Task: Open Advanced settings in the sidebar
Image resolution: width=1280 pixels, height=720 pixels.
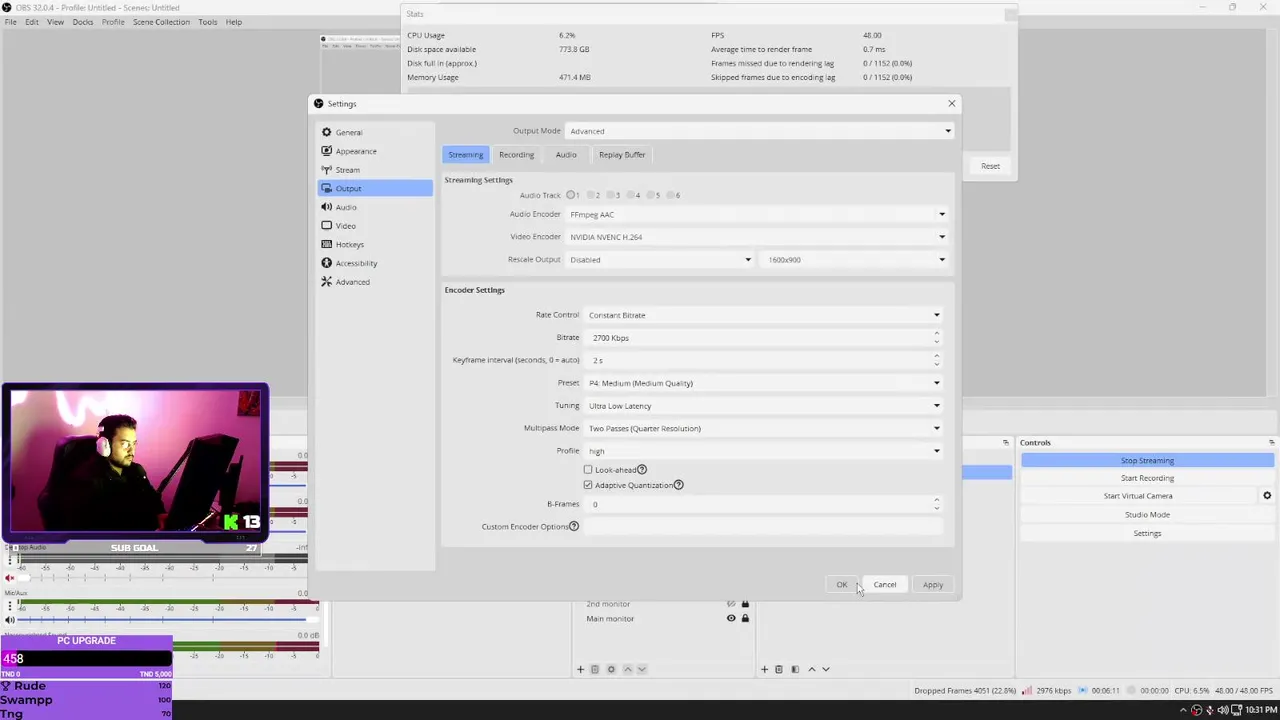Action: (376, 282)
